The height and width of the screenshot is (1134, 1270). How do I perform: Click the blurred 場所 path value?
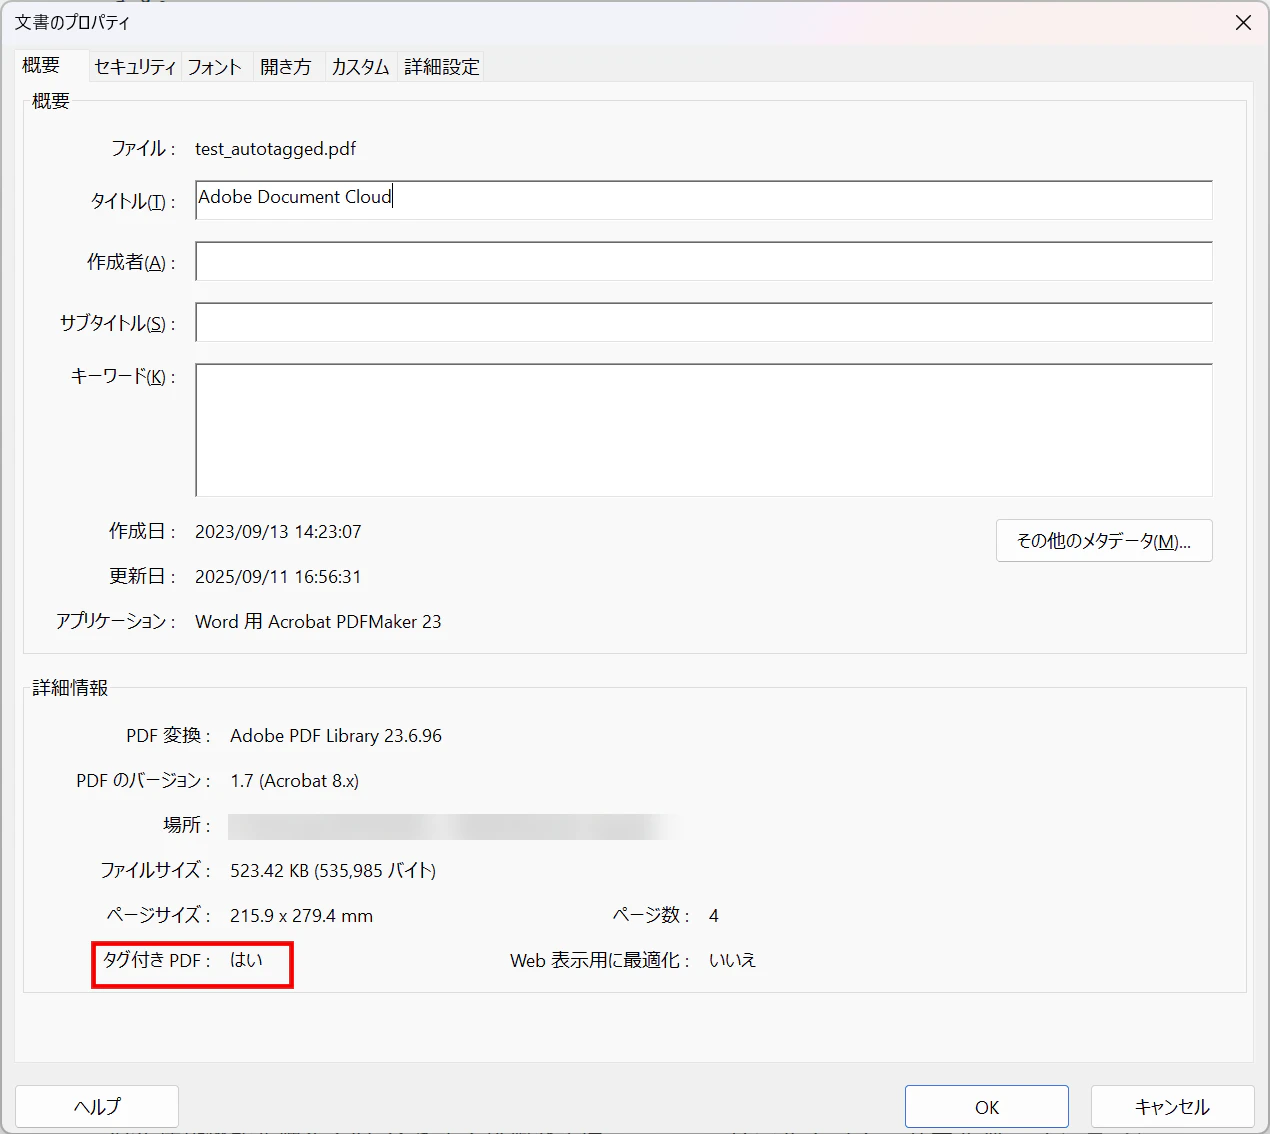coord(455,826)
